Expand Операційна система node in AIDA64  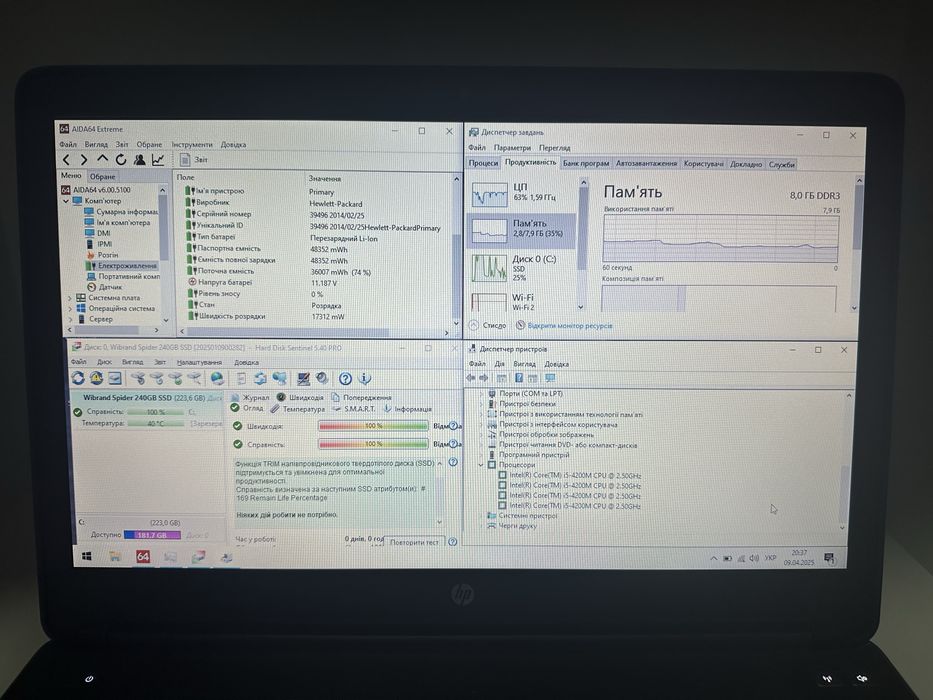(70, 309)
